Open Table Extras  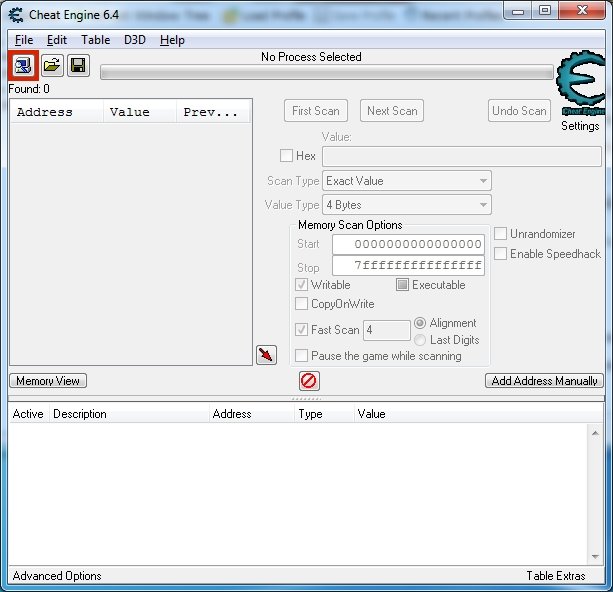[x=556, y=576]
